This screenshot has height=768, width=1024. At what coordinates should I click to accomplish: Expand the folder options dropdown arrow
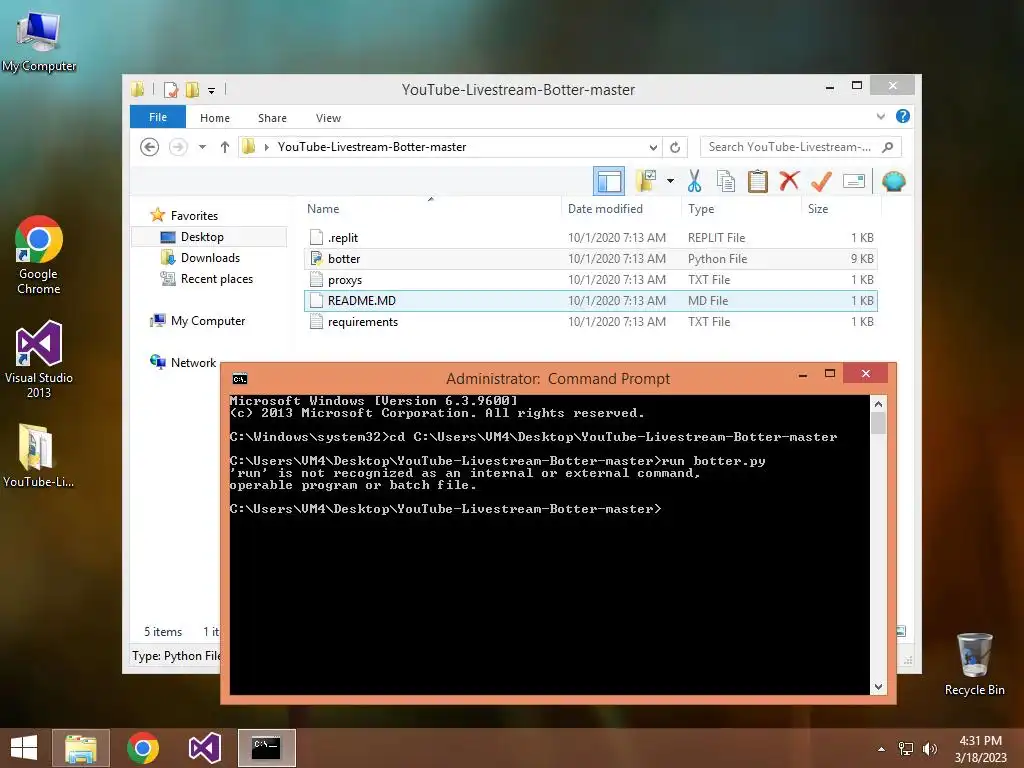click(670, 181)
